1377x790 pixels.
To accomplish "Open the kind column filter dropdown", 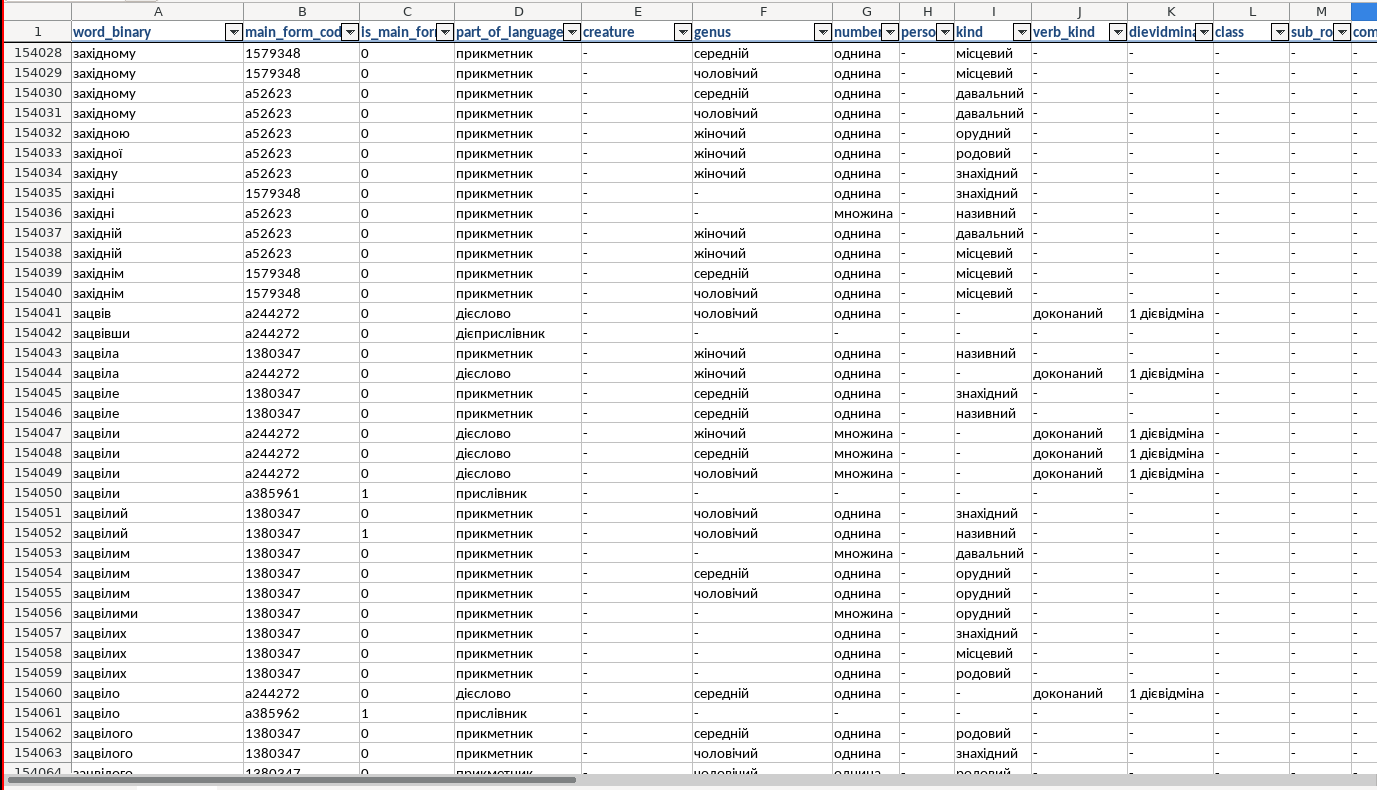I will (x=1021, y=32).
